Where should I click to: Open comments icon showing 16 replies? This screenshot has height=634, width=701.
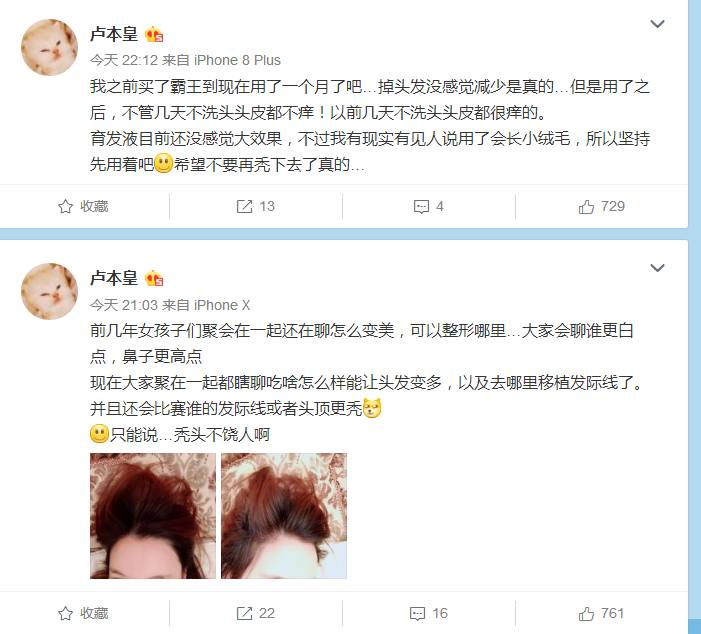pyautogui.click(x=417, y=613)
